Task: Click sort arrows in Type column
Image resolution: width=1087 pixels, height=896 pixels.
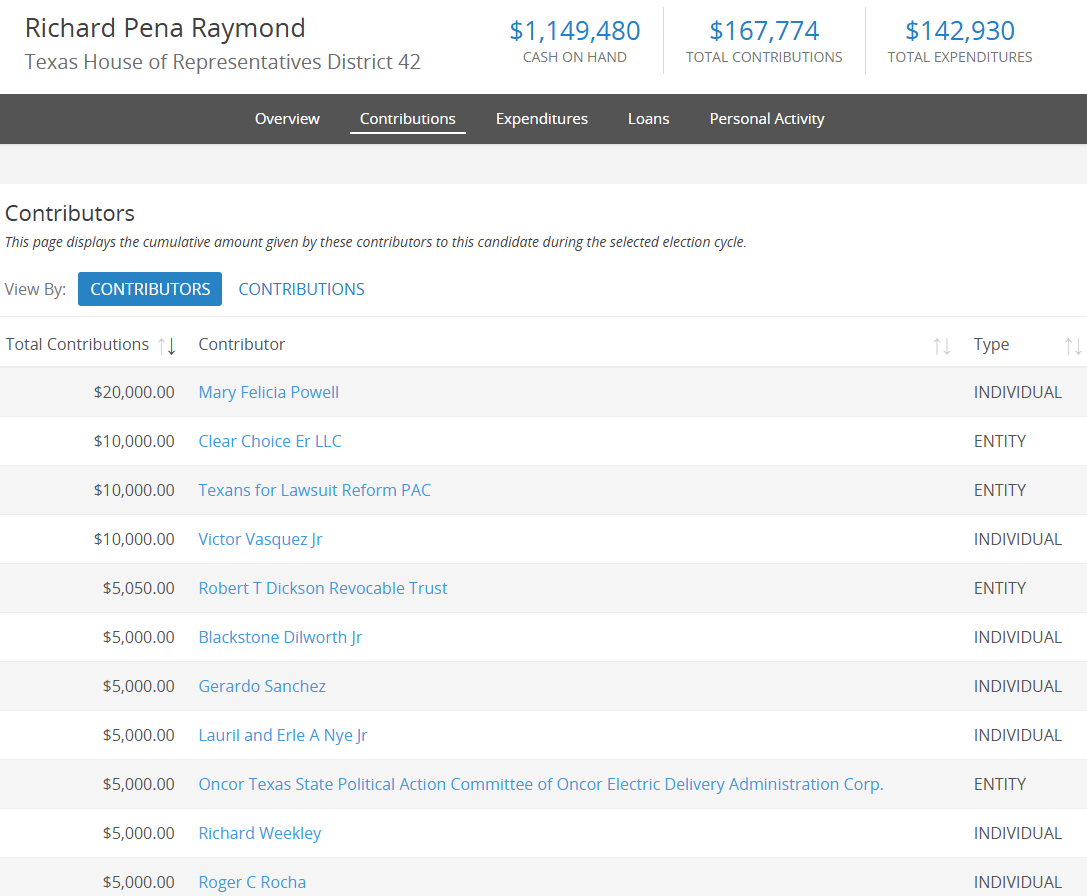Action: 1073,346
